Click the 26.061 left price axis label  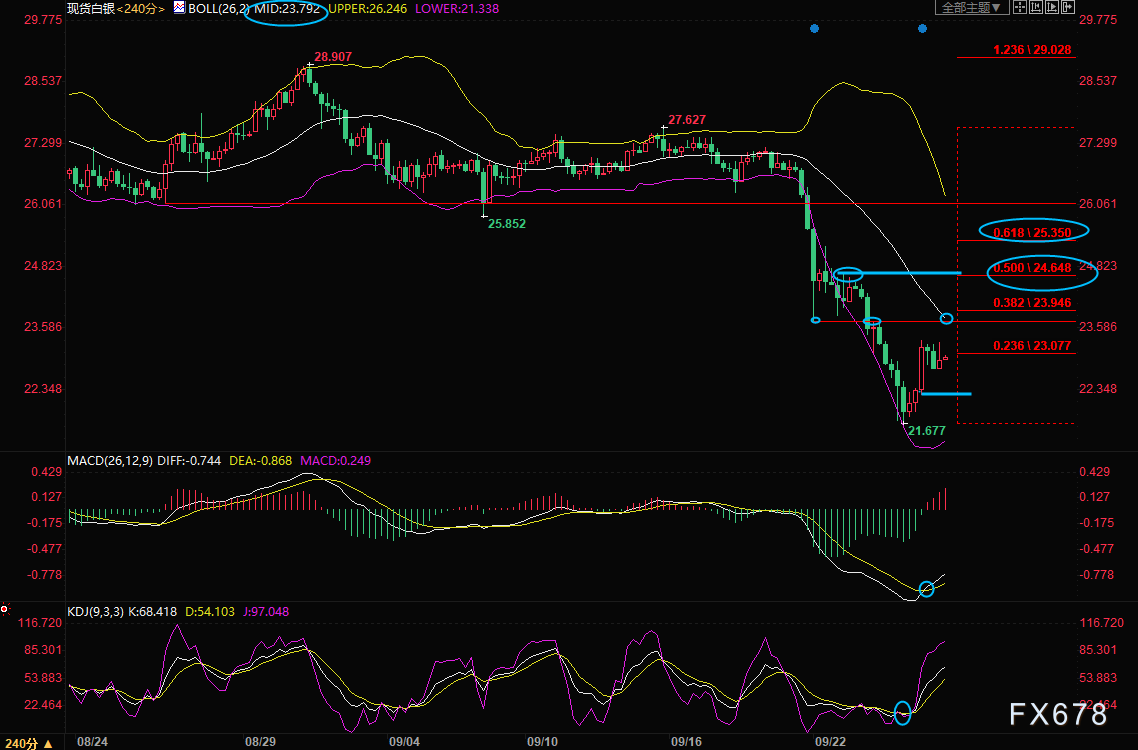[42, 204]
